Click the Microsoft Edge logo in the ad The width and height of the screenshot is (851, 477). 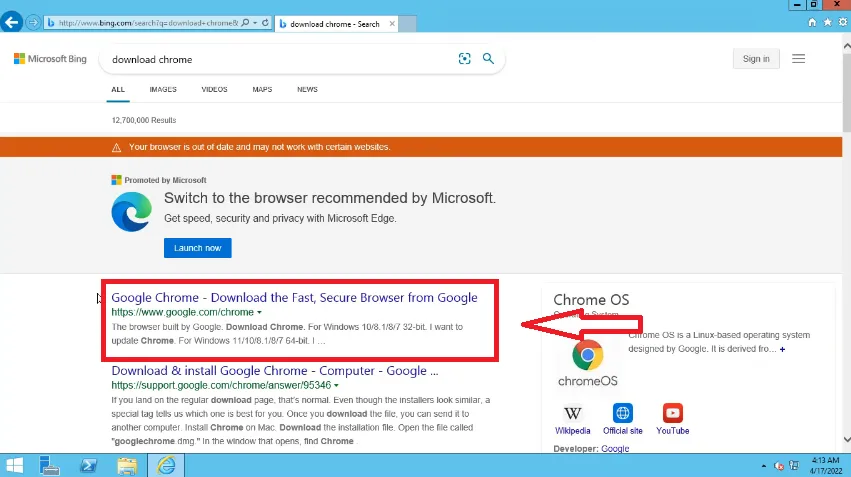coord(131,212)
